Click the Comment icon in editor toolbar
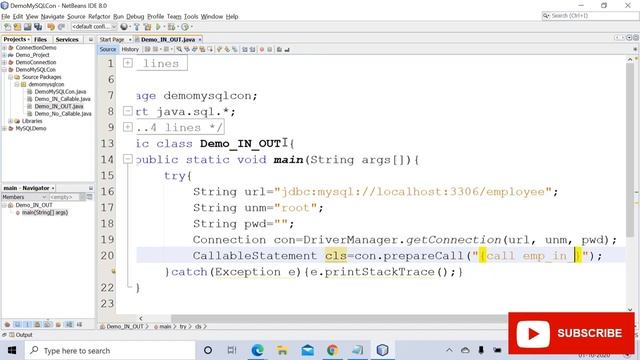 (x=279, y=49)
